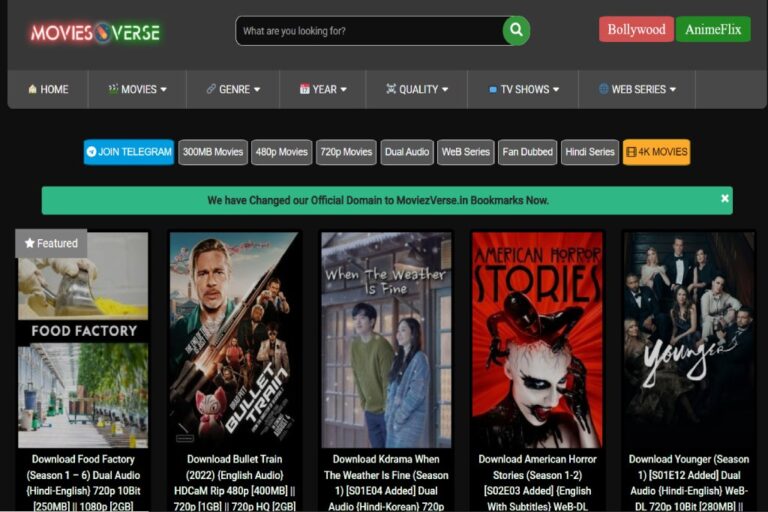Click the green search magnifier button
This screenshot has width=768, height=512.
[516, 30]
